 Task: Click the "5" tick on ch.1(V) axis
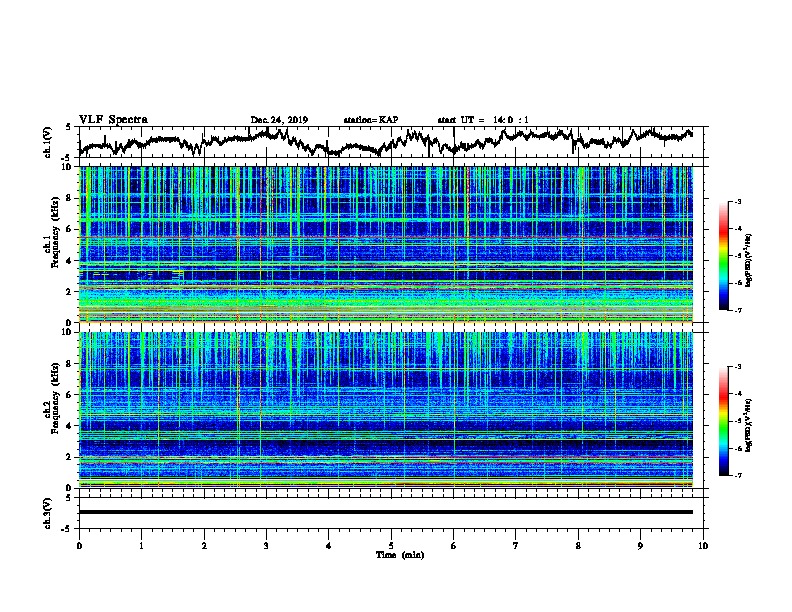pos(68,127)
